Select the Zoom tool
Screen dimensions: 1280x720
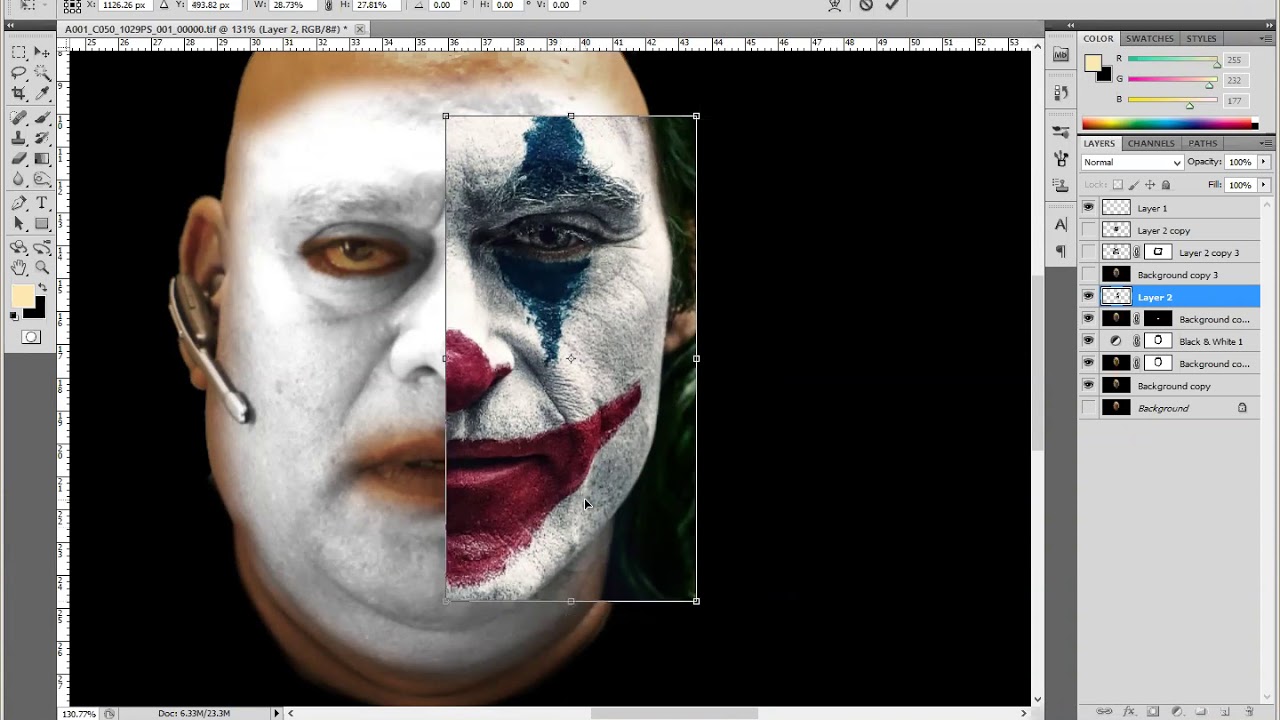coord(42,267)
